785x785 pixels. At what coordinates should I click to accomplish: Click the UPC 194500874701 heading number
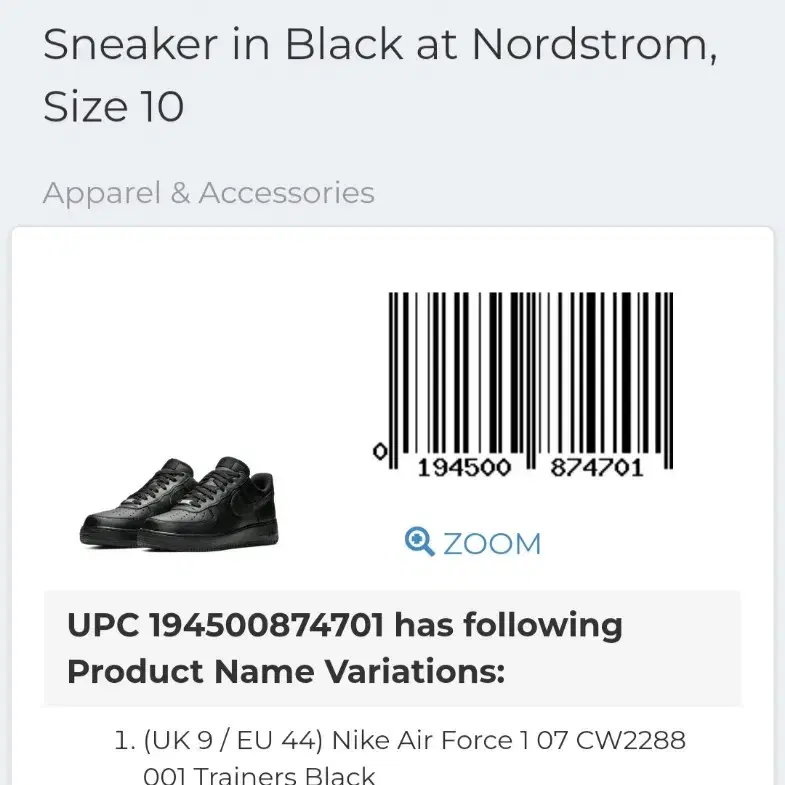[x=267, y=625]
